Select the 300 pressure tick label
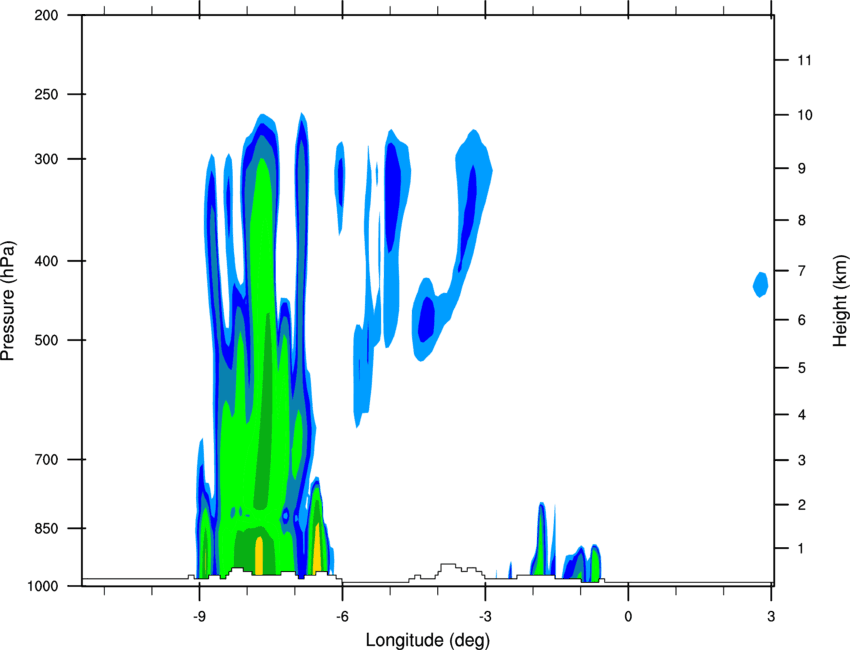This screenshot has height=650, width=850. [x=46, y=159]
